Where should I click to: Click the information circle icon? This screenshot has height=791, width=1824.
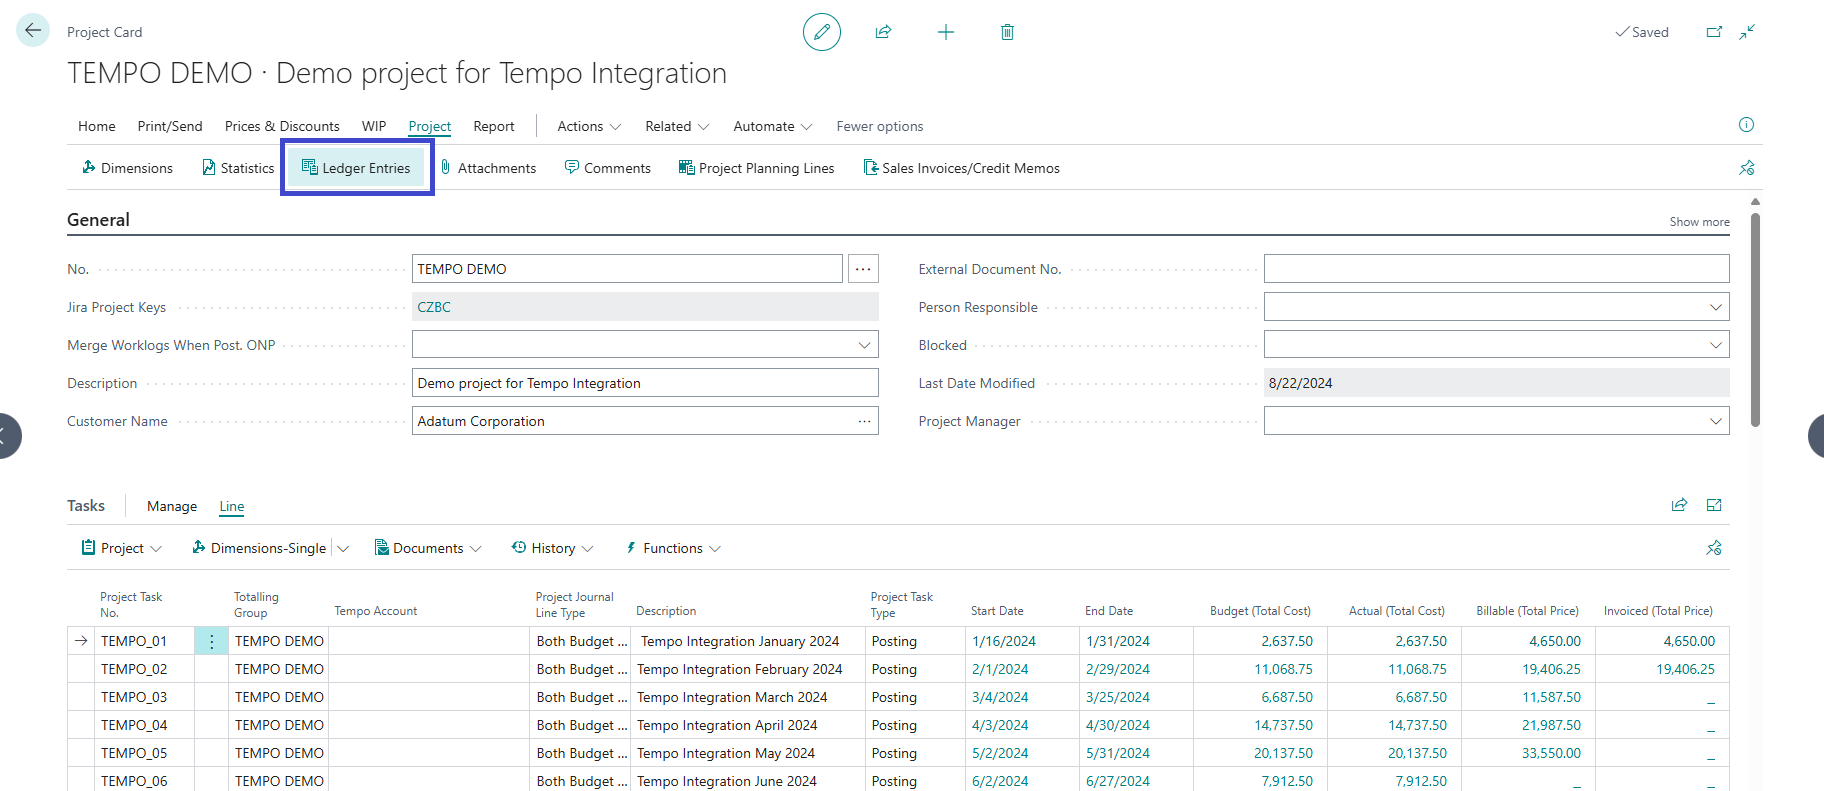click(1746, 125)
